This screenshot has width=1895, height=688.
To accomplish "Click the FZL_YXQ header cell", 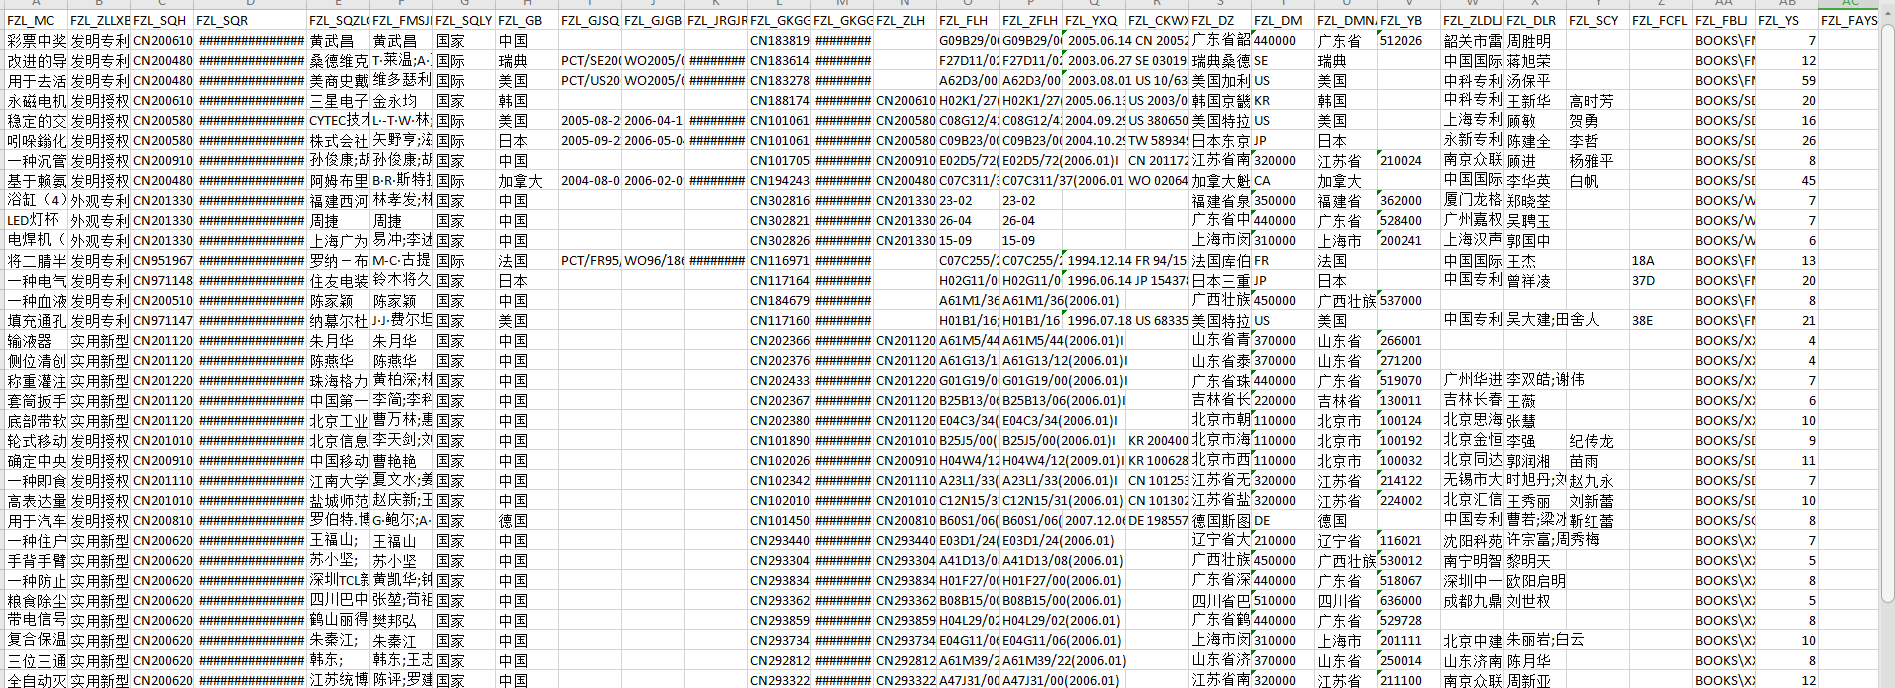I will point(1094,20).
